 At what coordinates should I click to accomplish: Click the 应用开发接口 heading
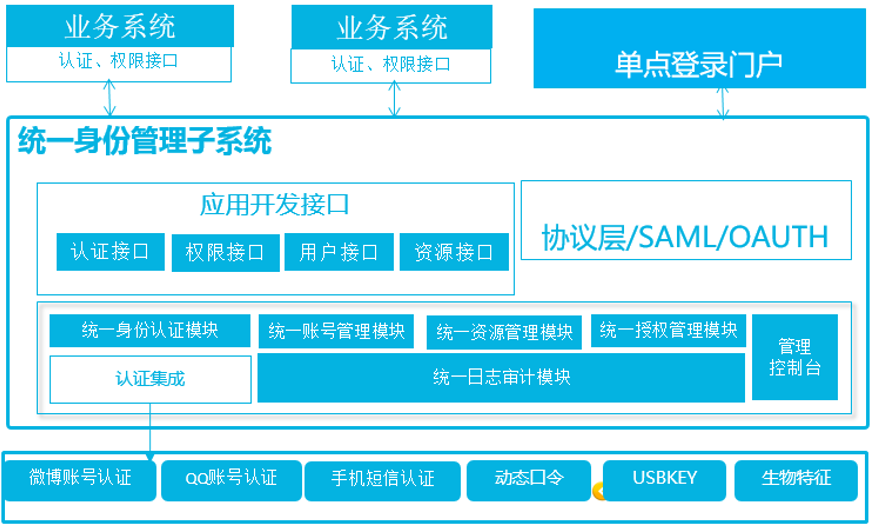(275, 205)
